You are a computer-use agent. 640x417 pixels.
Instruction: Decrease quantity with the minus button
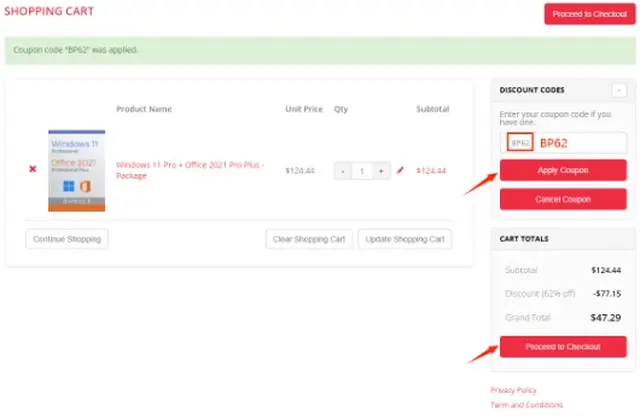(x=343, y=171)
